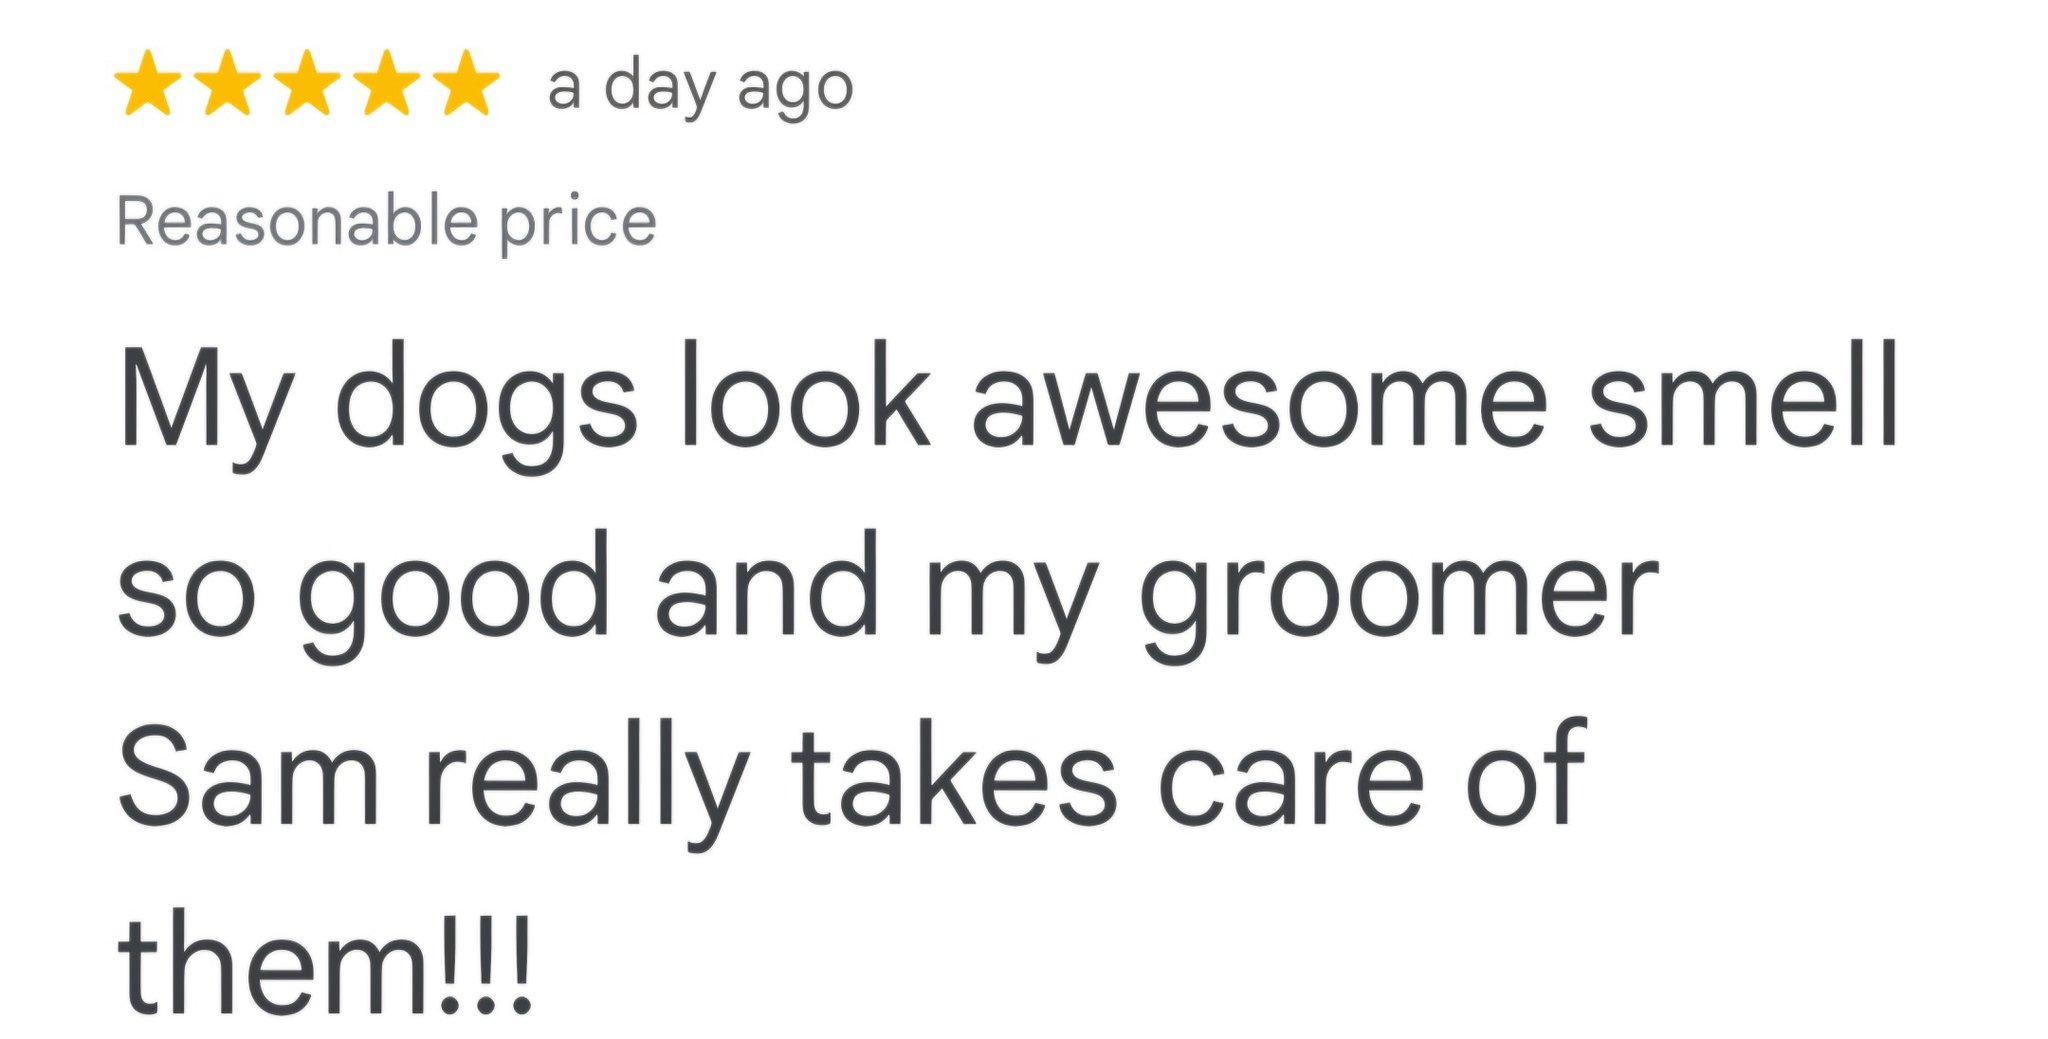Click the word 'groomer' in the review
Viewport: 2048px width, 1039px height.
pyautogui.click(x=1400, y=592)
